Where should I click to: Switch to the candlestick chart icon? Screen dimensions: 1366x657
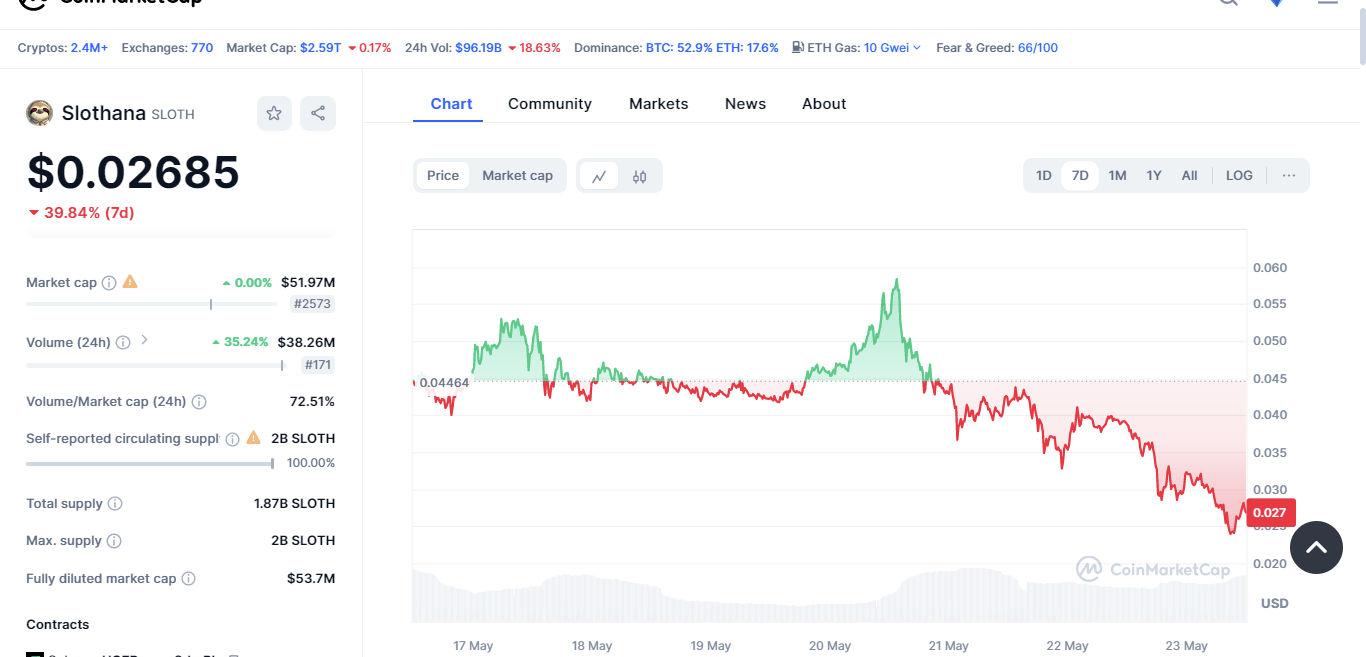click(640, 176)
